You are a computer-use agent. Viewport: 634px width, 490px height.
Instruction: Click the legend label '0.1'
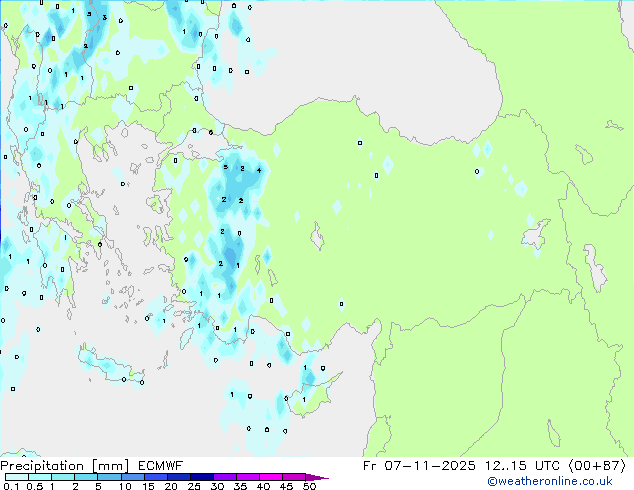point(11,486)
